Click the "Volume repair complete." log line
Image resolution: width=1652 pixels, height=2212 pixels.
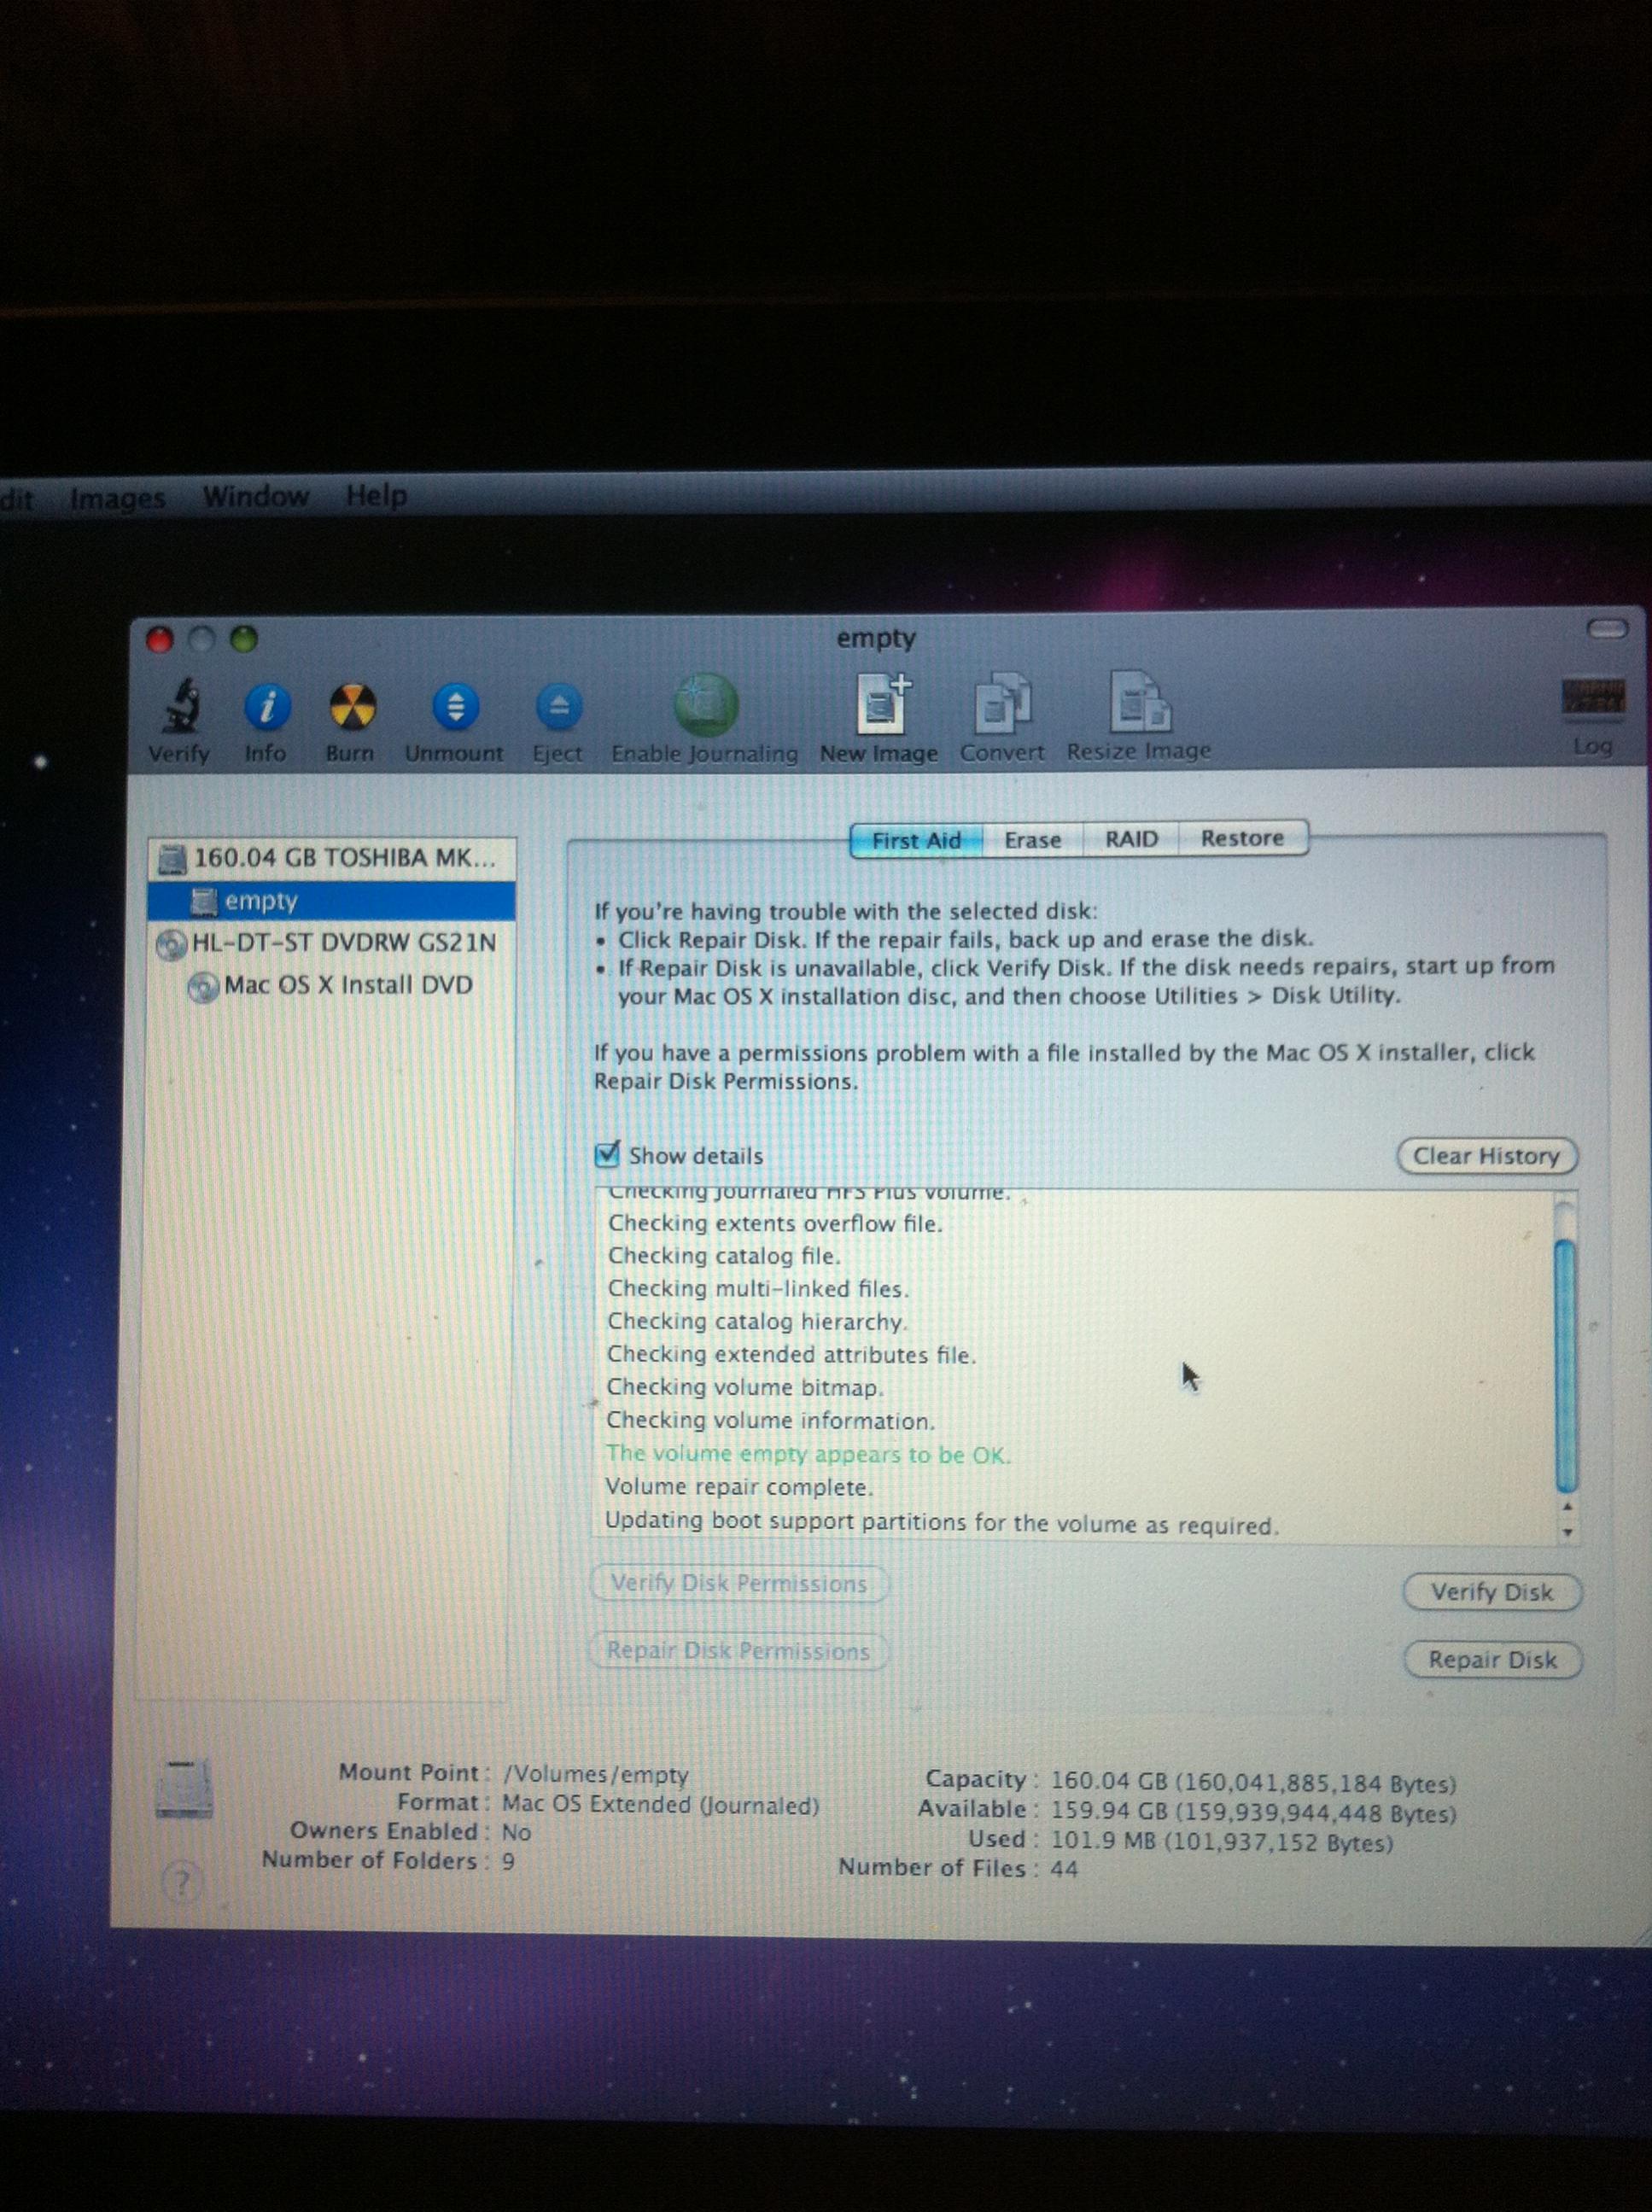click(x=739, y=1487)
